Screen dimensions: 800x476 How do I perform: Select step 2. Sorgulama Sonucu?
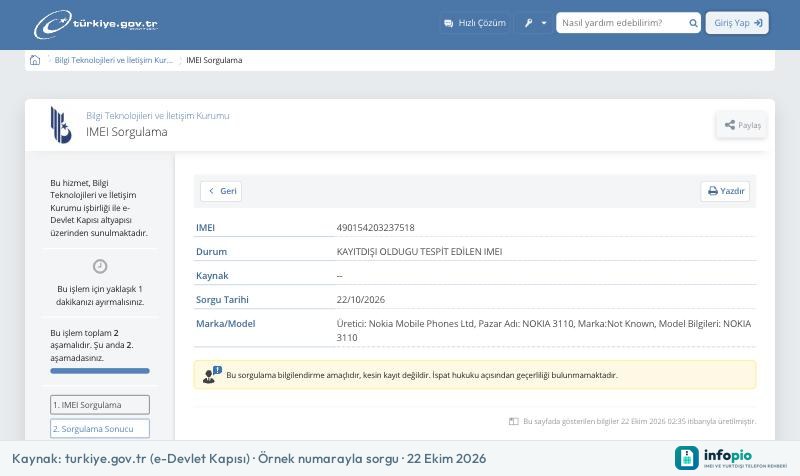tap(100, 429)
